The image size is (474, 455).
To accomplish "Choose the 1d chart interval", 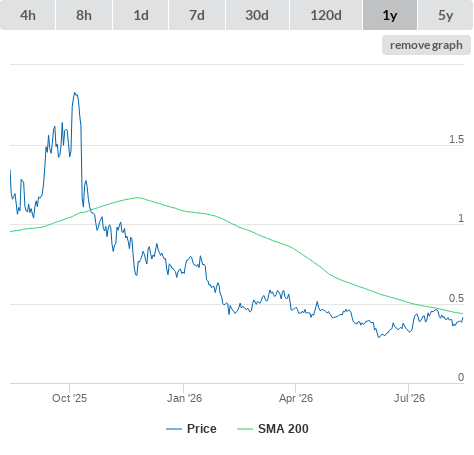I will point(141,15).
